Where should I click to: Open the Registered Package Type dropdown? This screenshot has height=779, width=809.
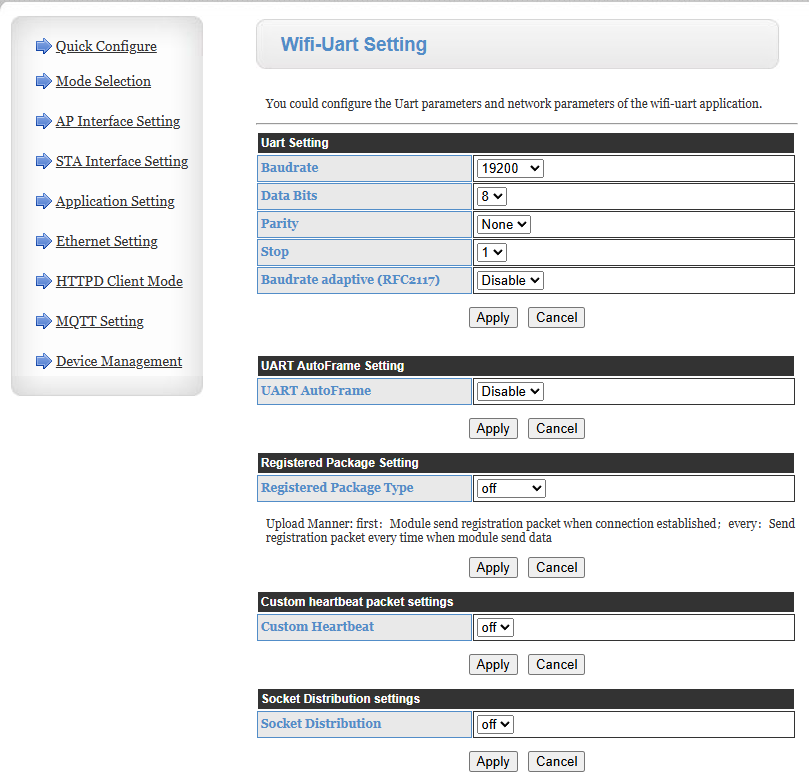coord(510,488)
